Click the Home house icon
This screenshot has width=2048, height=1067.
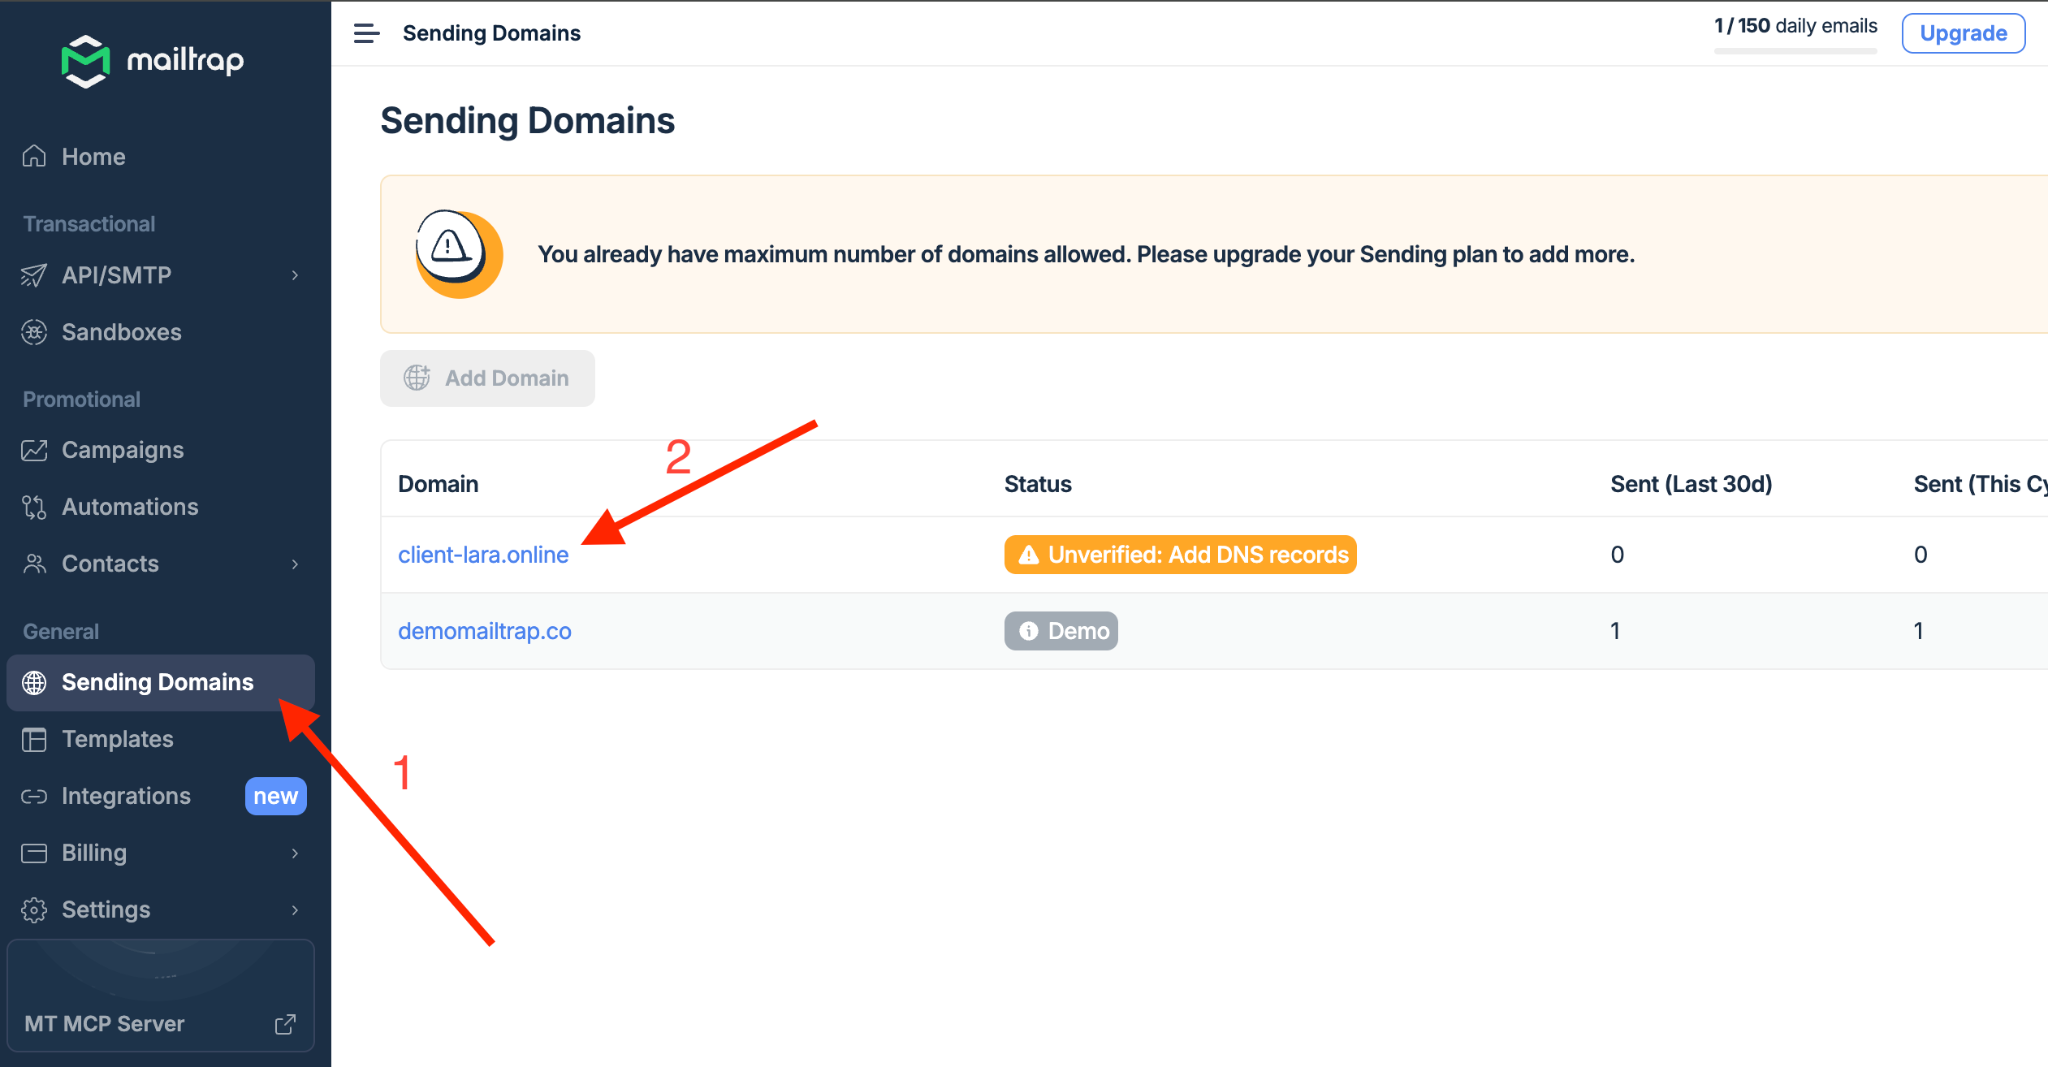(x=34, y=156)
